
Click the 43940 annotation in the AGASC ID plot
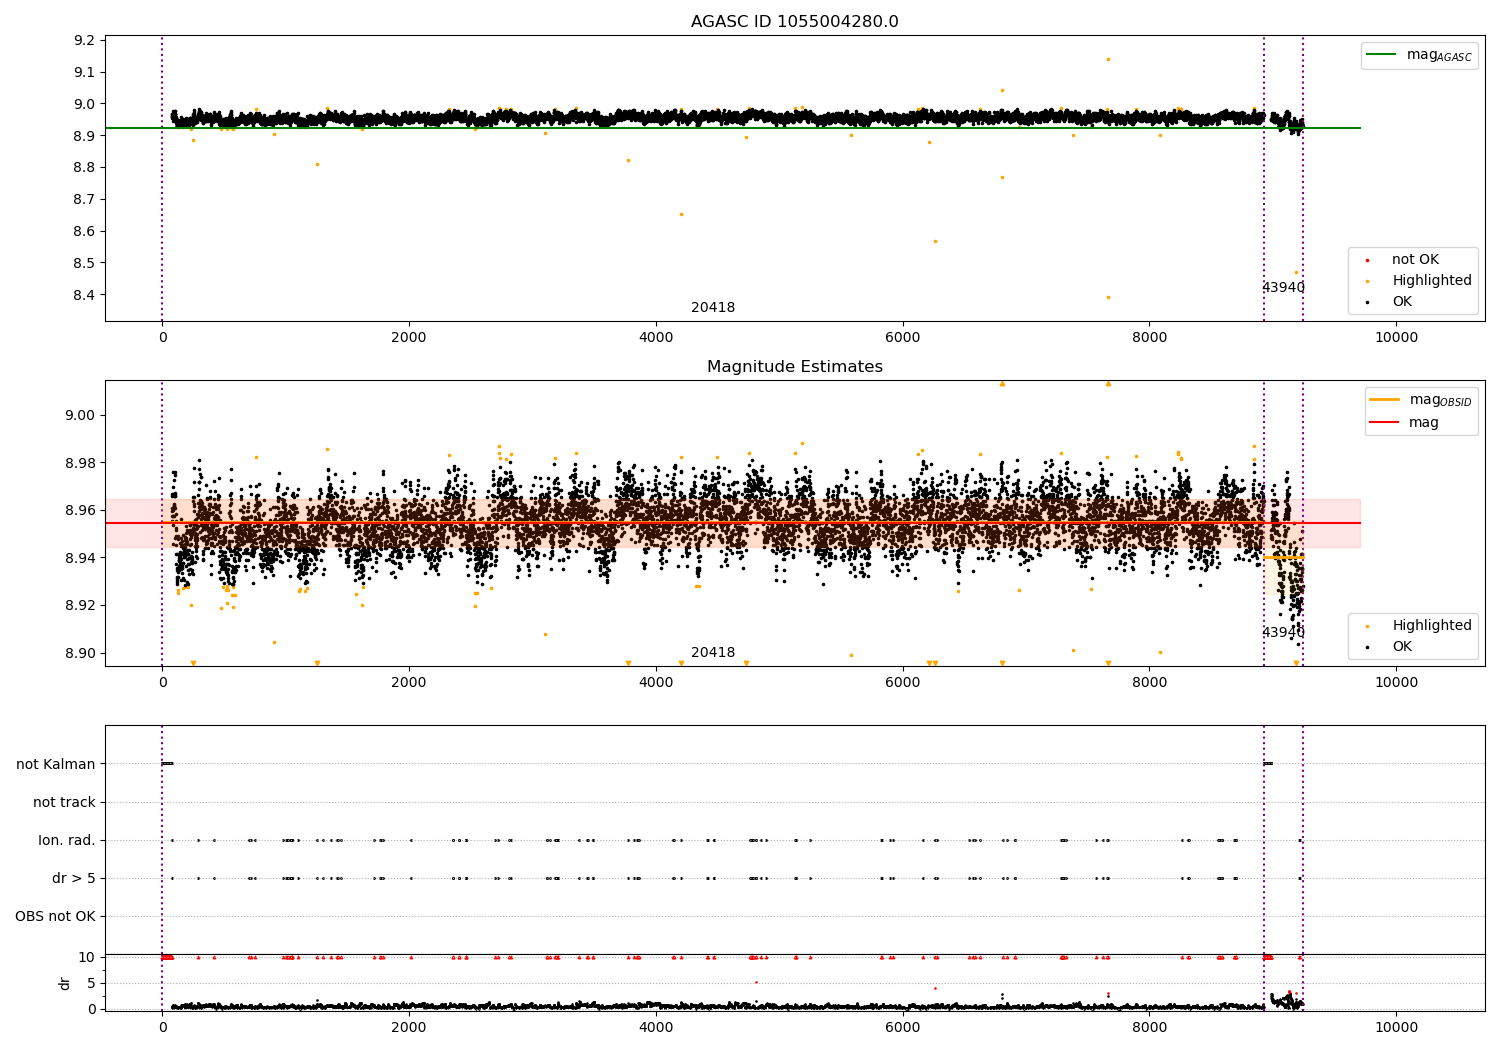click(1283, 288)
